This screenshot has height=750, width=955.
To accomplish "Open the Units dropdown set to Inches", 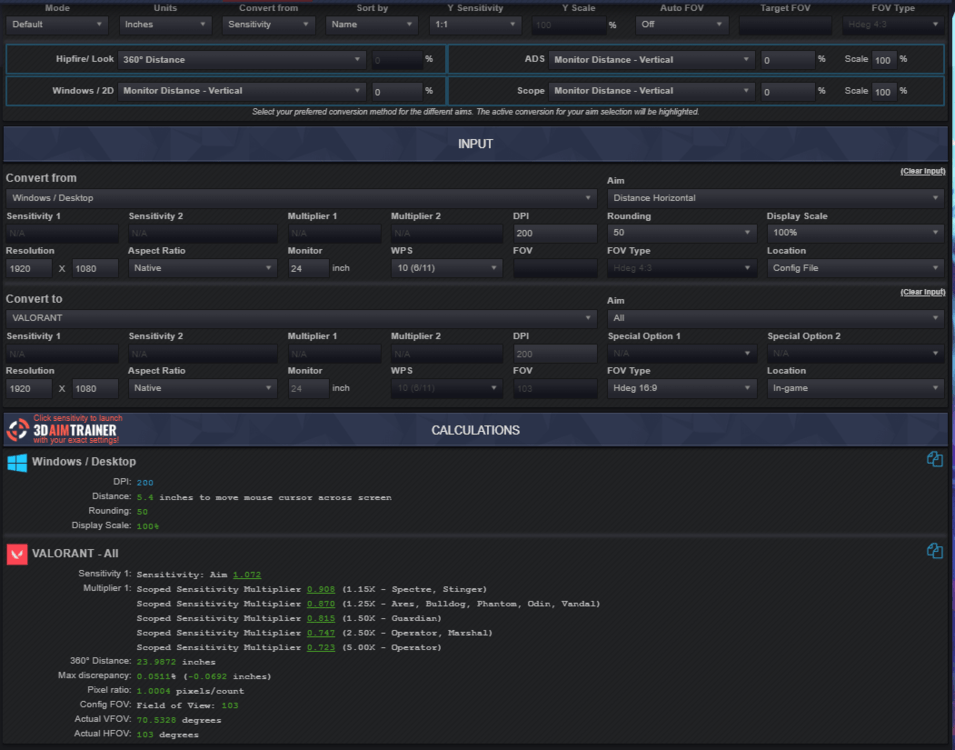I will (x=164, y=25).
